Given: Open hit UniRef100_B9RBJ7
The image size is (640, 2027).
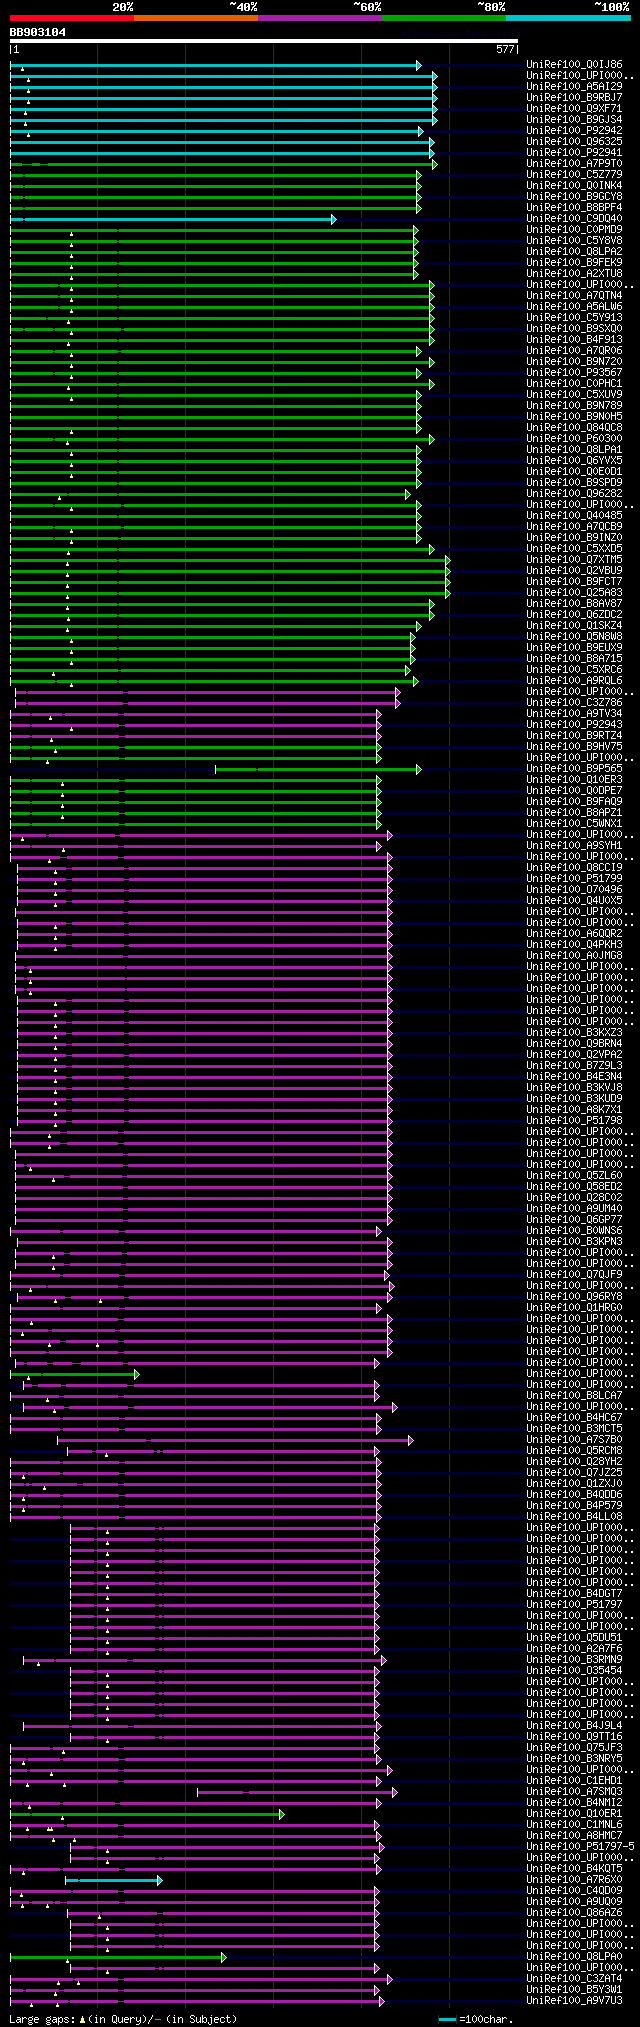Looking at the screenshot, I should pos(574,98).
